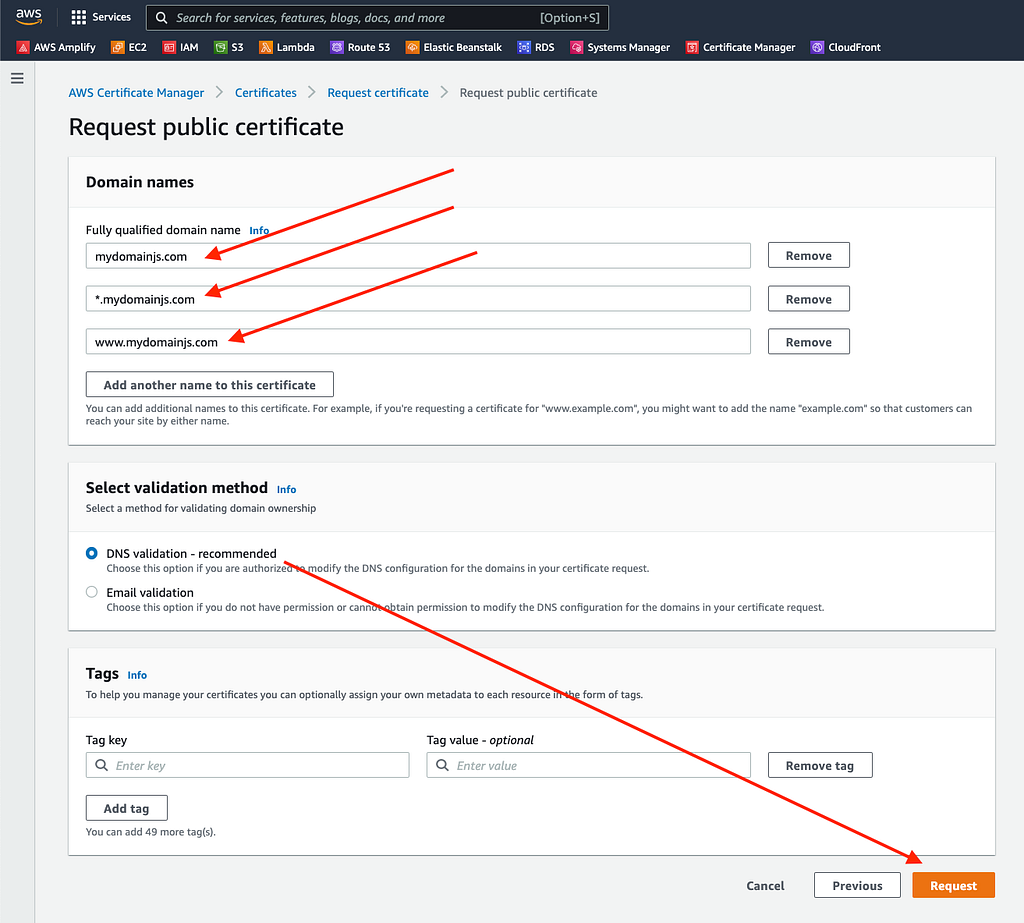Viewport: 1024px width, 923px height.
Task: Click Add another name to this certificate
Action: [x=208, y=384]
